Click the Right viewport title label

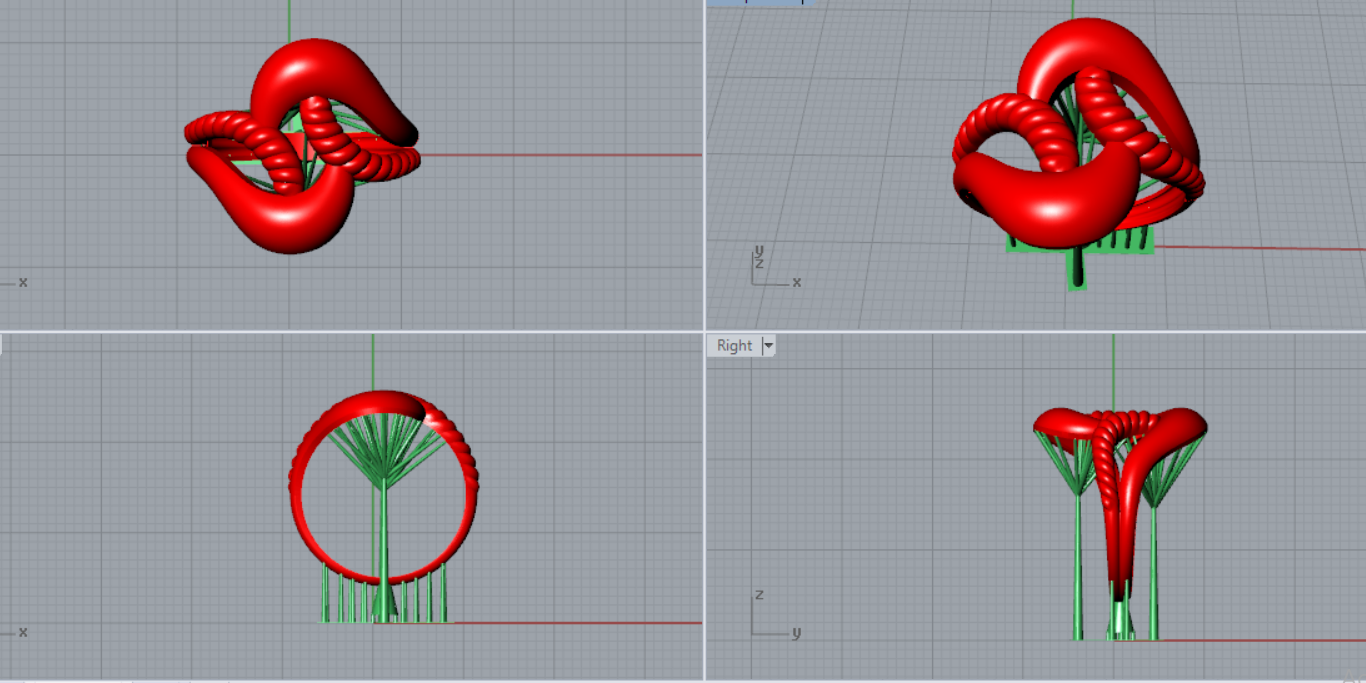(734, 346)
